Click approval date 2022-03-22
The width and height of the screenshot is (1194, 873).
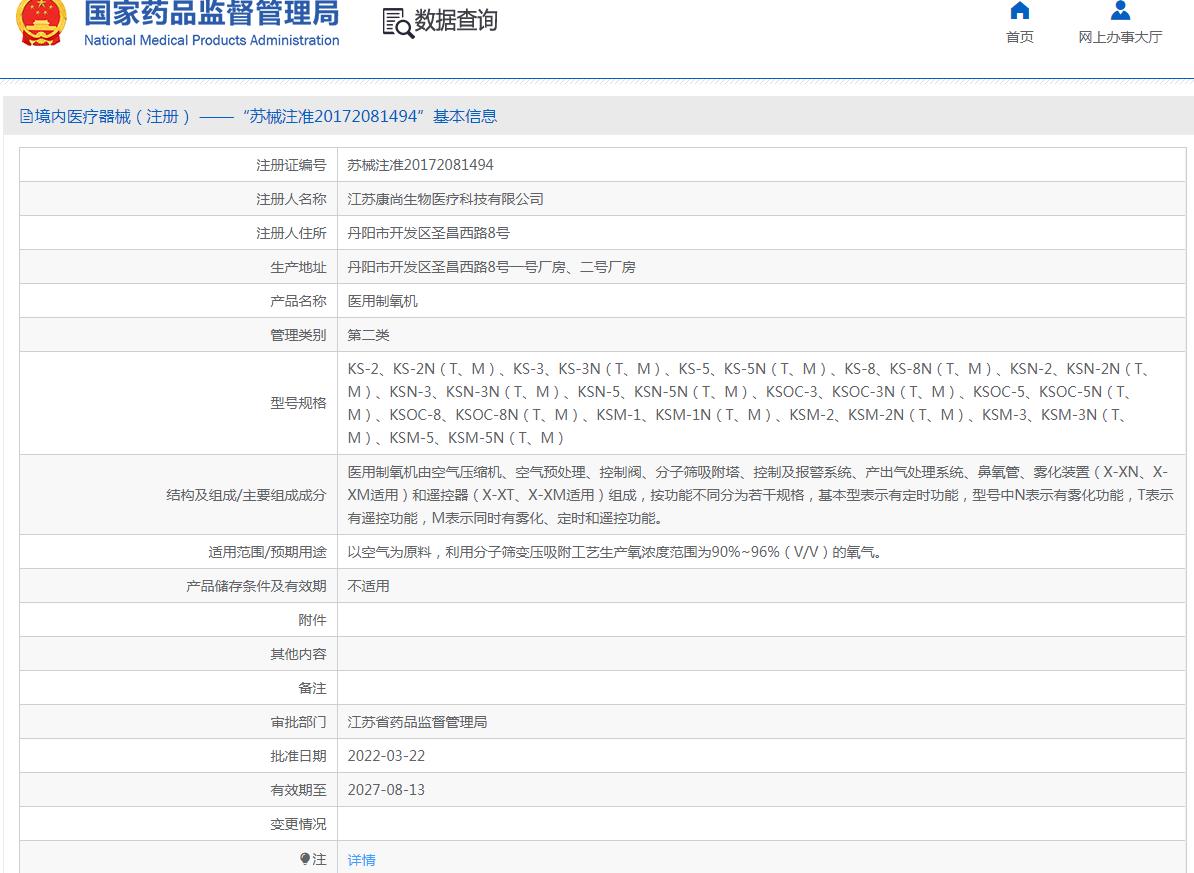point(386,756)
